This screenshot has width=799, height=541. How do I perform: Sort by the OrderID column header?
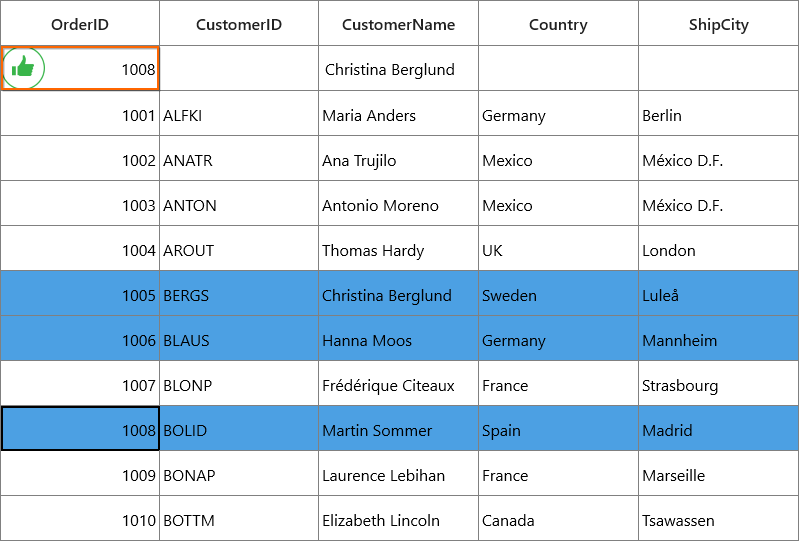click(x=80, y=23)
